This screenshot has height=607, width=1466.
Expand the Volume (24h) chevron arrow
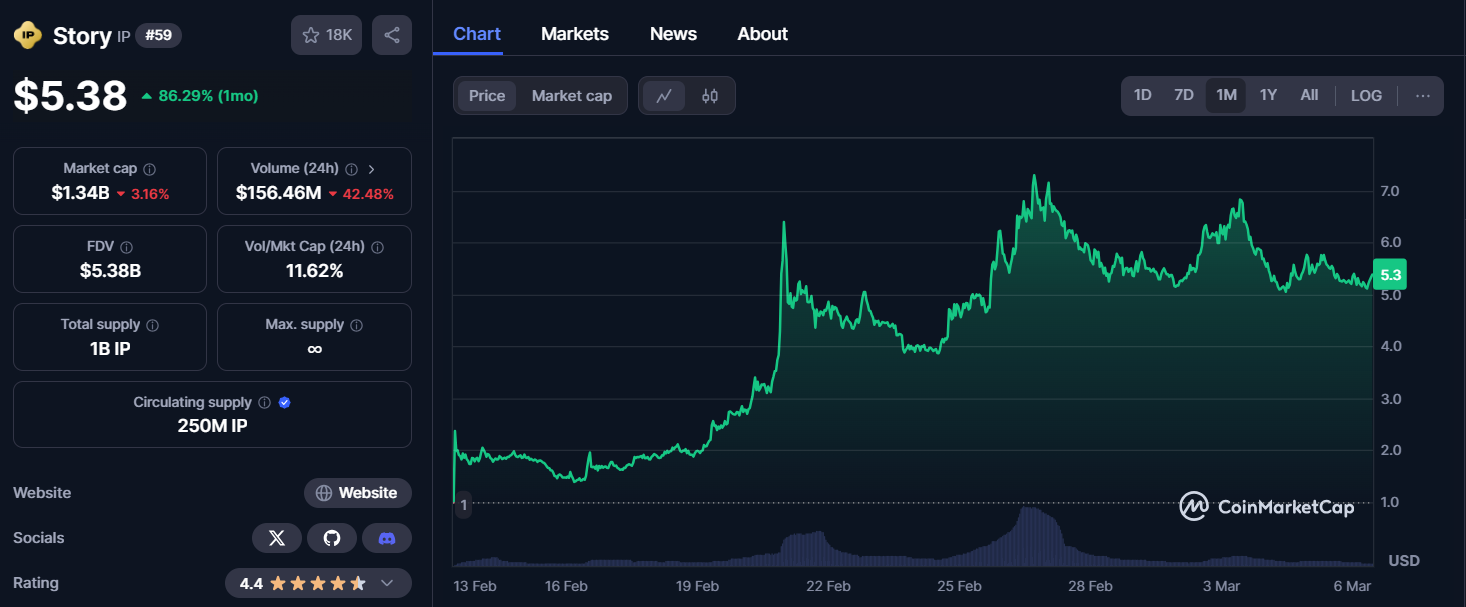[371, 169]
